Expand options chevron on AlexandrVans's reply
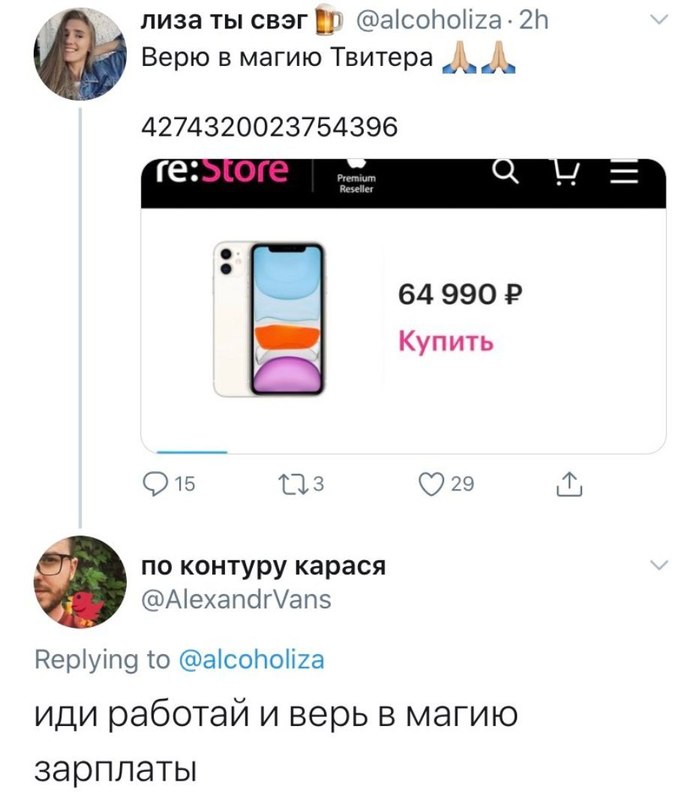The width and height of the screenshot is (700, 810). tap(659, 565)
